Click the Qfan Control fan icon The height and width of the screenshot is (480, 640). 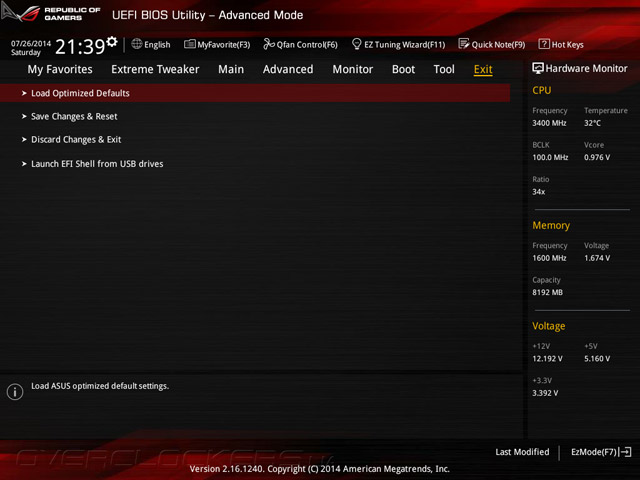click(x=269, y=44)
